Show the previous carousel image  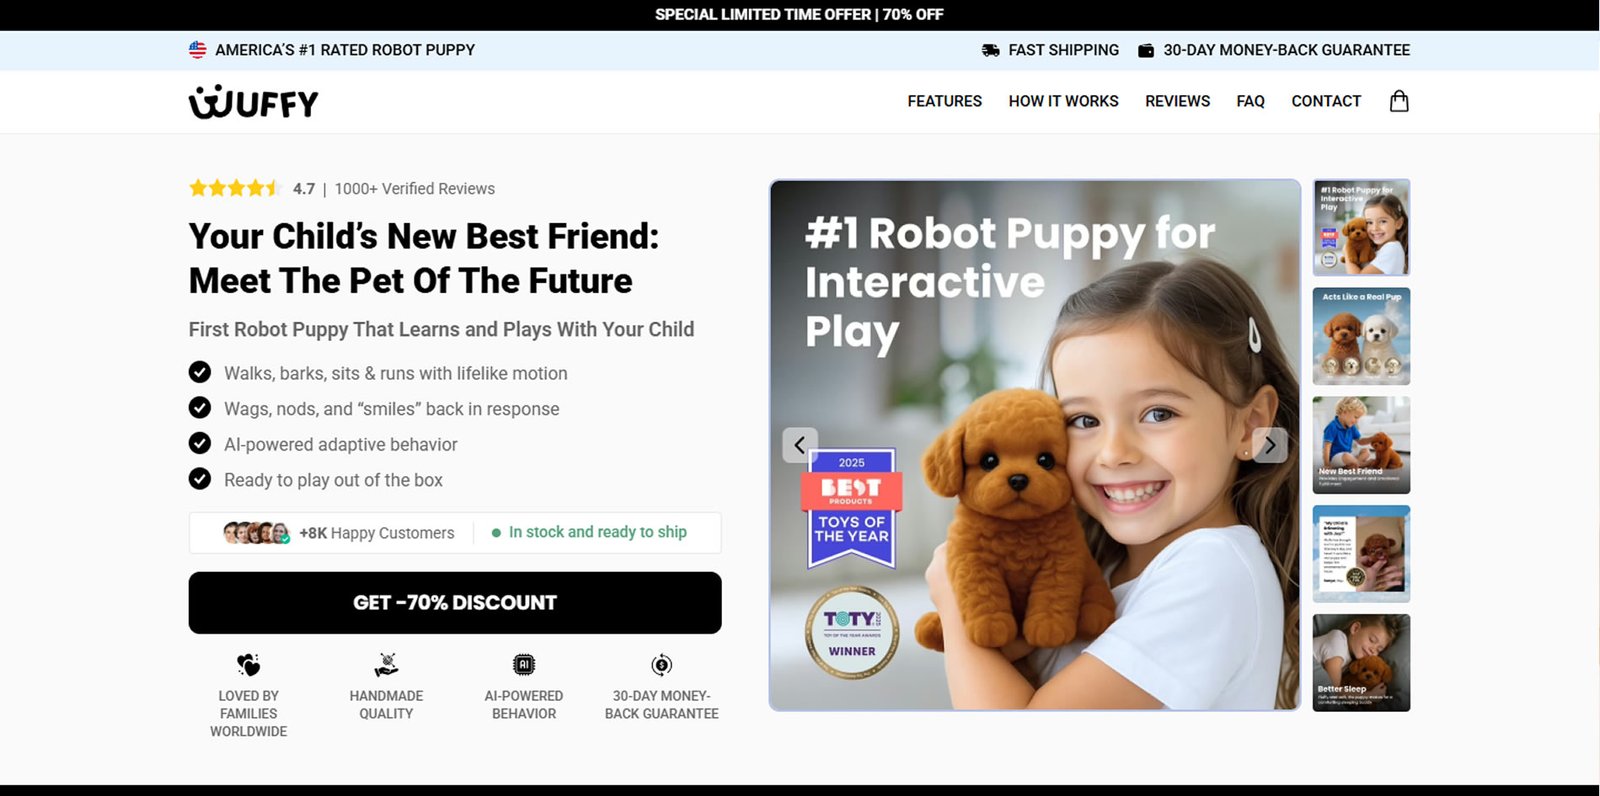[800, 445]
